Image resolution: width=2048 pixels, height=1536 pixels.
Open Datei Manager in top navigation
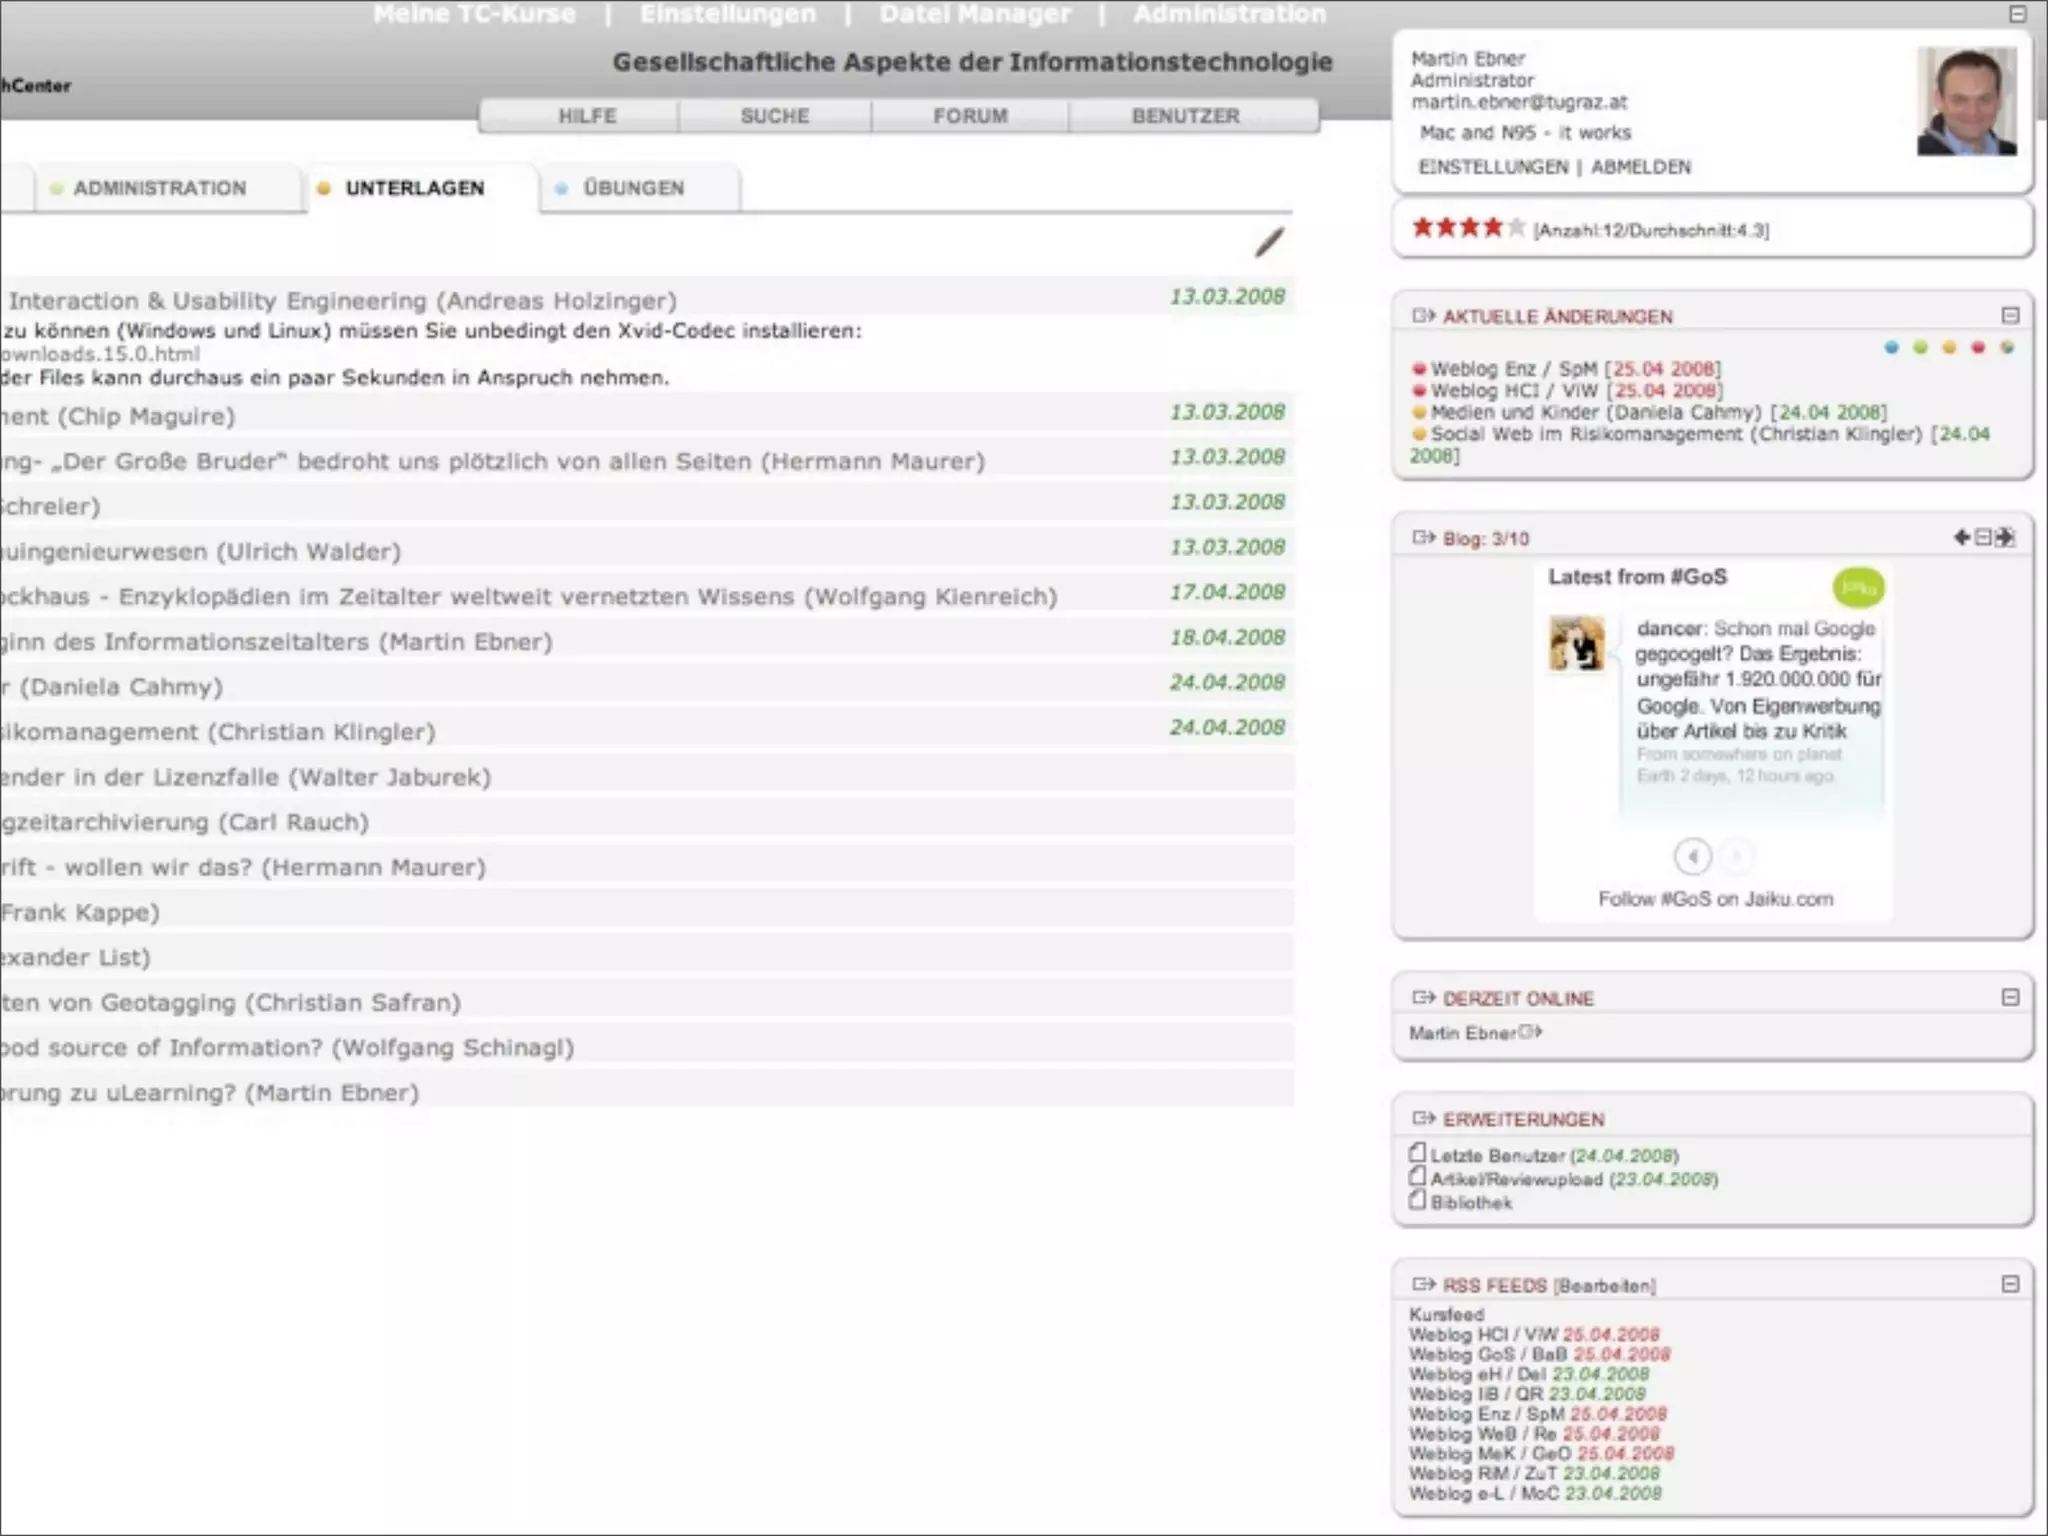(974, 14)
